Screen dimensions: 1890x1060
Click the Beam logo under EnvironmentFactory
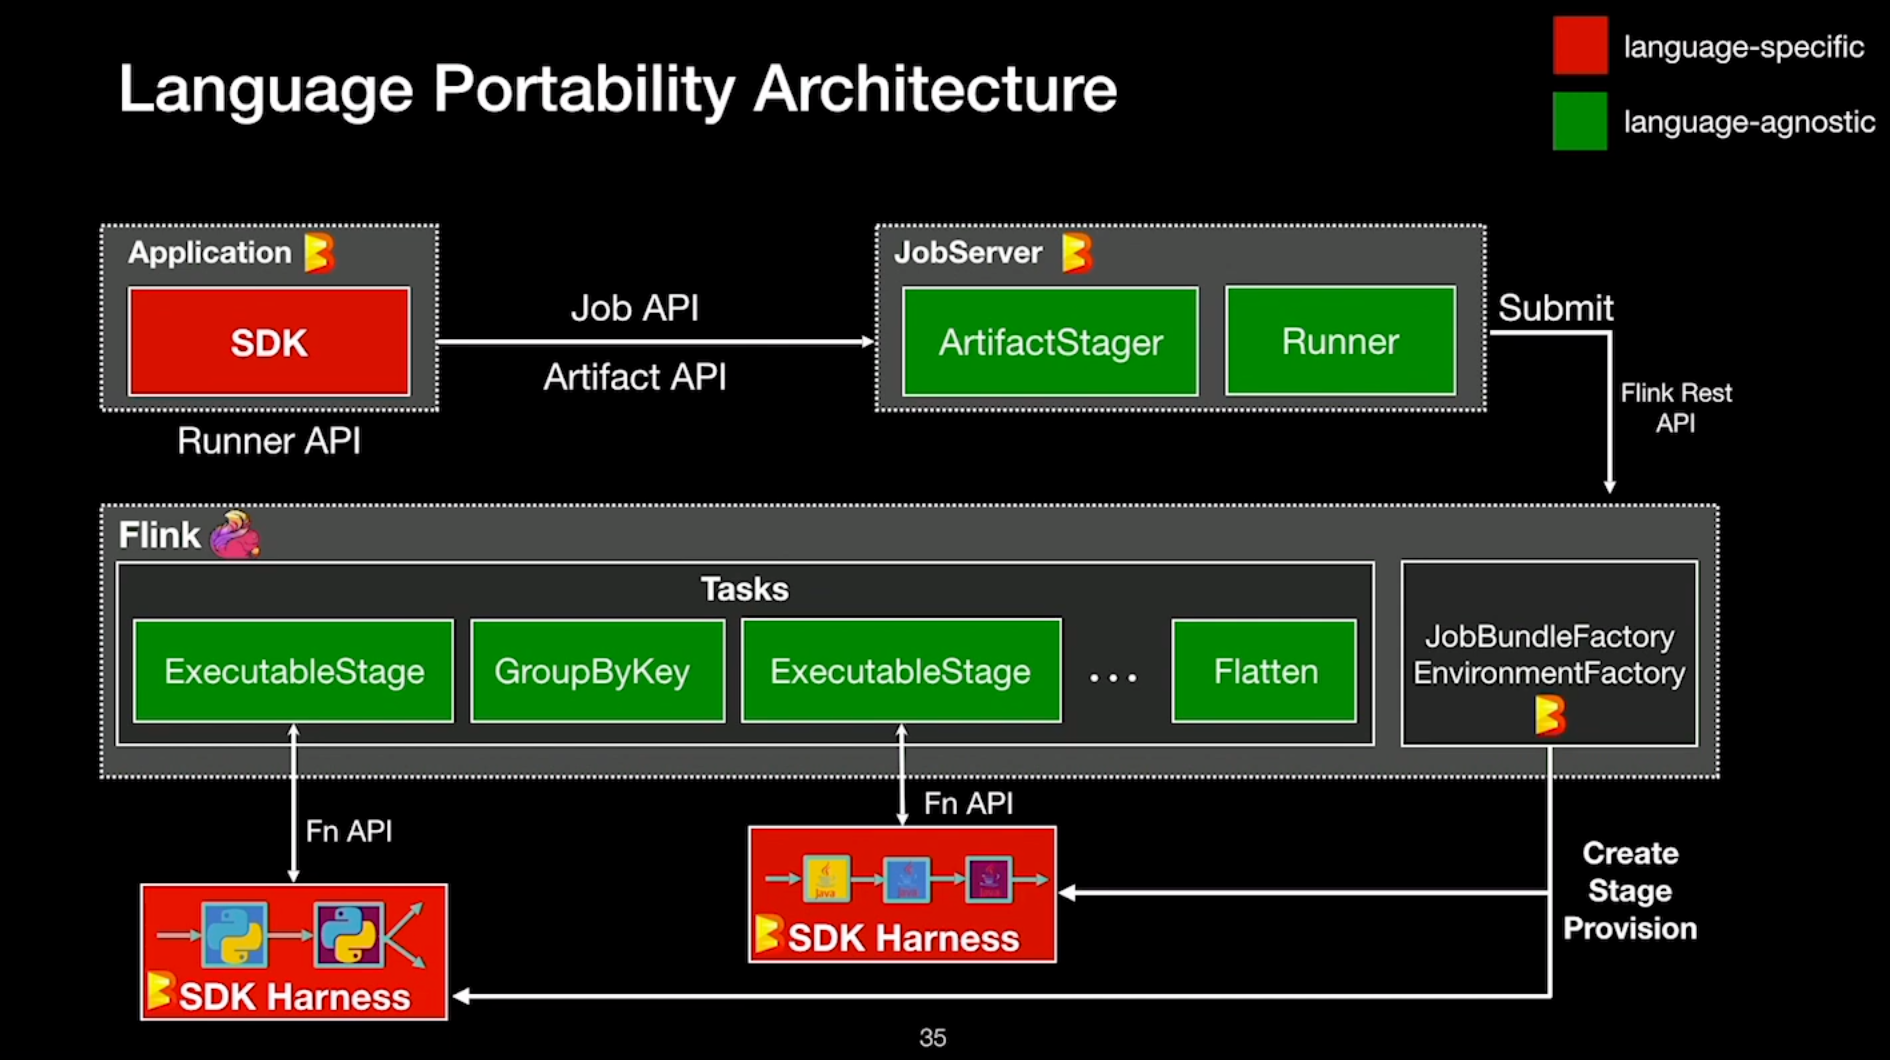(x=1549, y=715)
